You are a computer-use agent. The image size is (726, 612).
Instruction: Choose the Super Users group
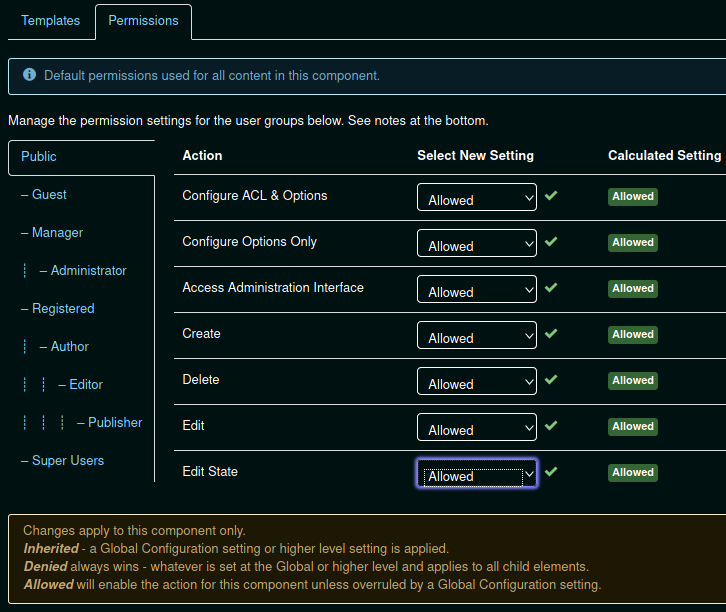point(67,461)
